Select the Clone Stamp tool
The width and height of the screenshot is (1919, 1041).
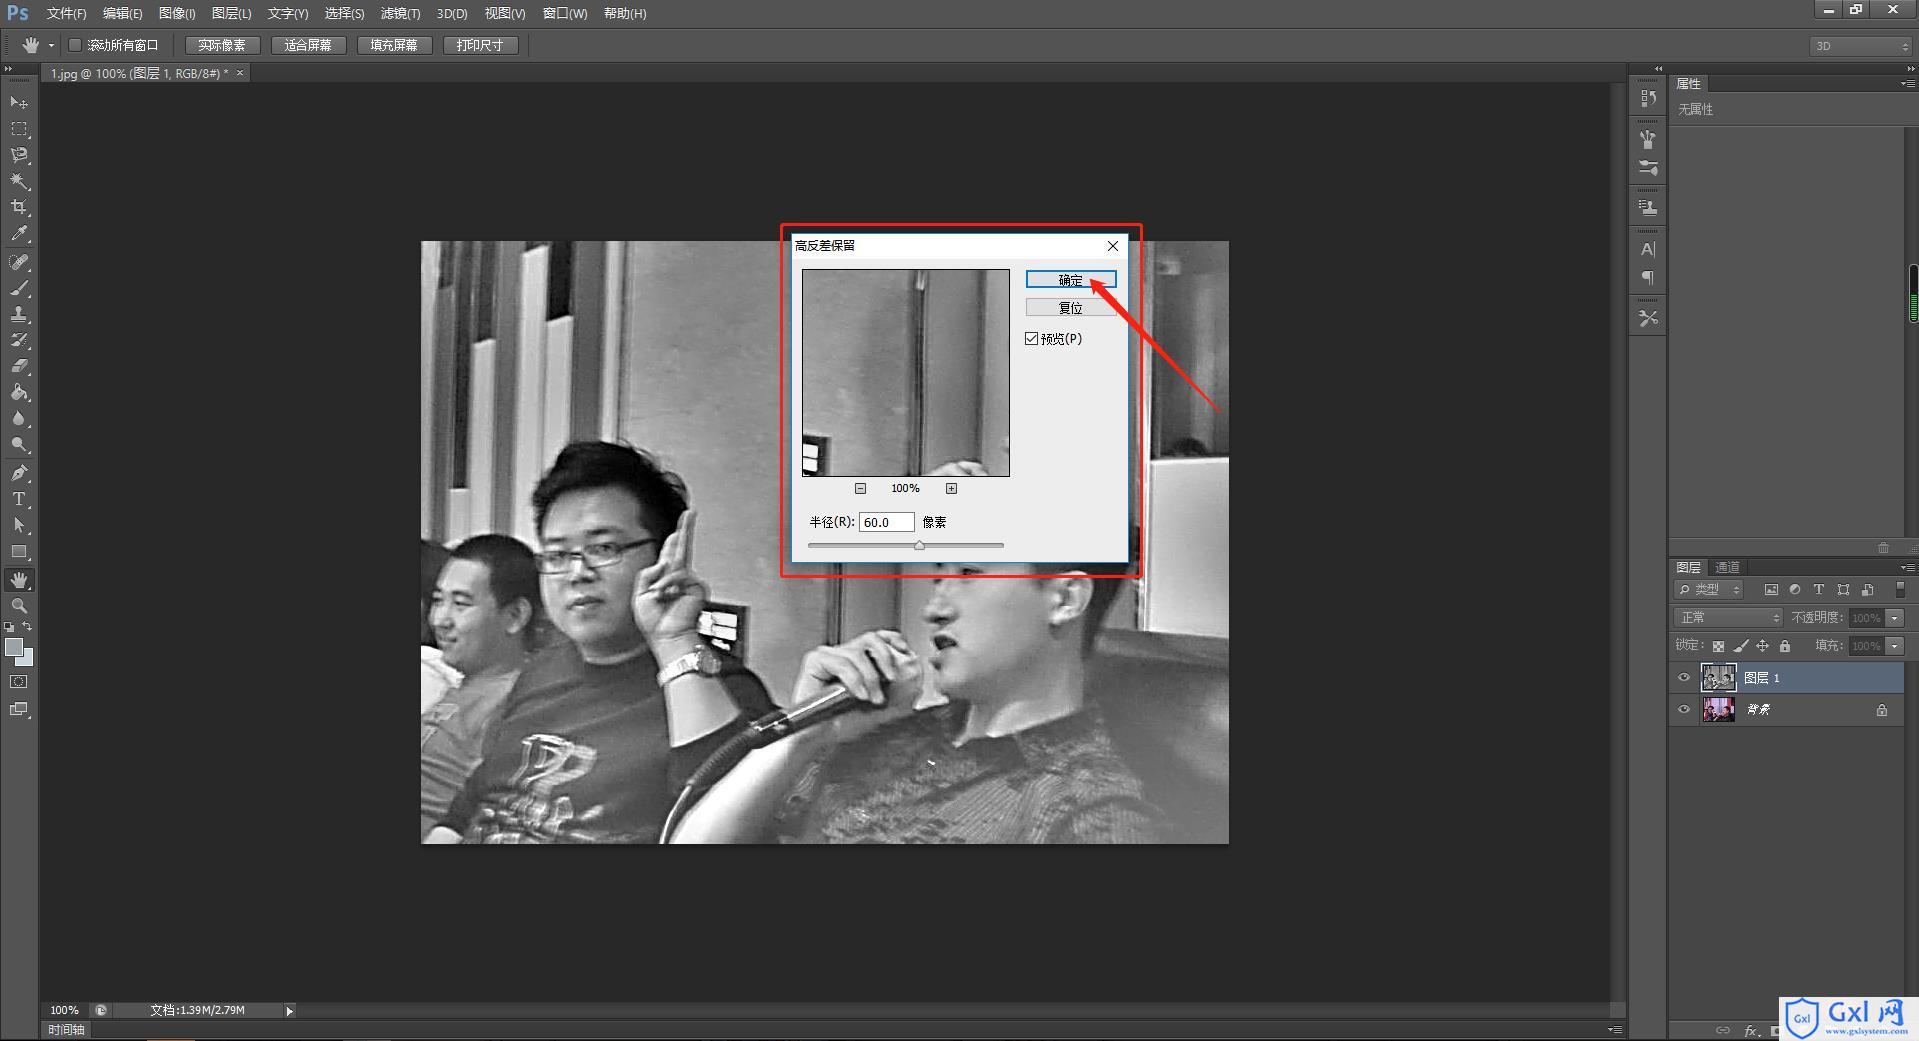[x=19, y=314]
